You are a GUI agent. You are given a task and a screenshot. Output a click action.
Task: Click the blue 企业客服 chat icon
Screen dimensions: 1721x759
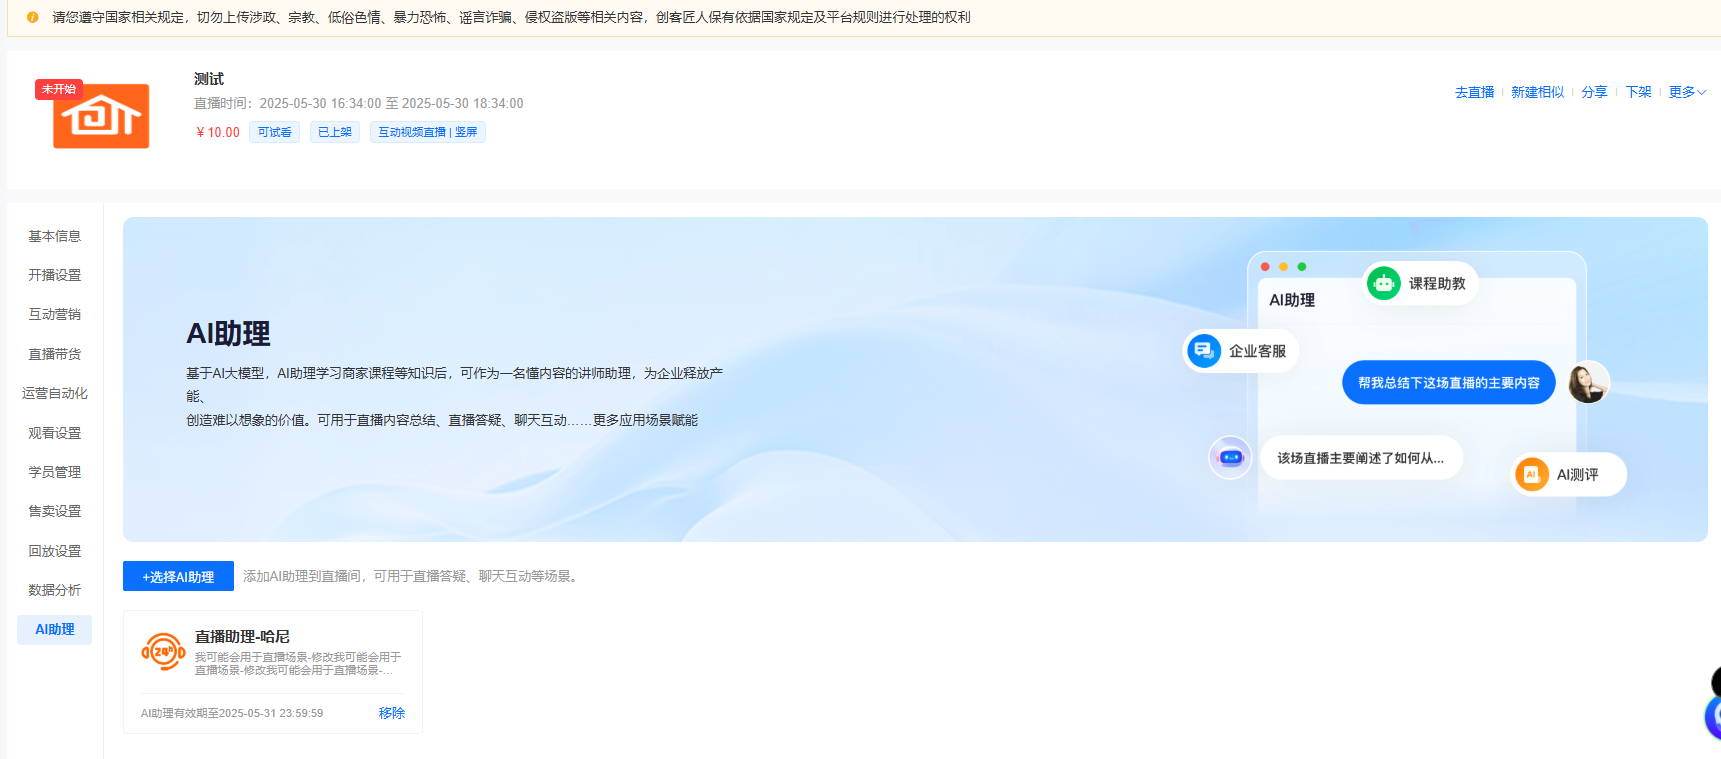tap(1204, 351)
